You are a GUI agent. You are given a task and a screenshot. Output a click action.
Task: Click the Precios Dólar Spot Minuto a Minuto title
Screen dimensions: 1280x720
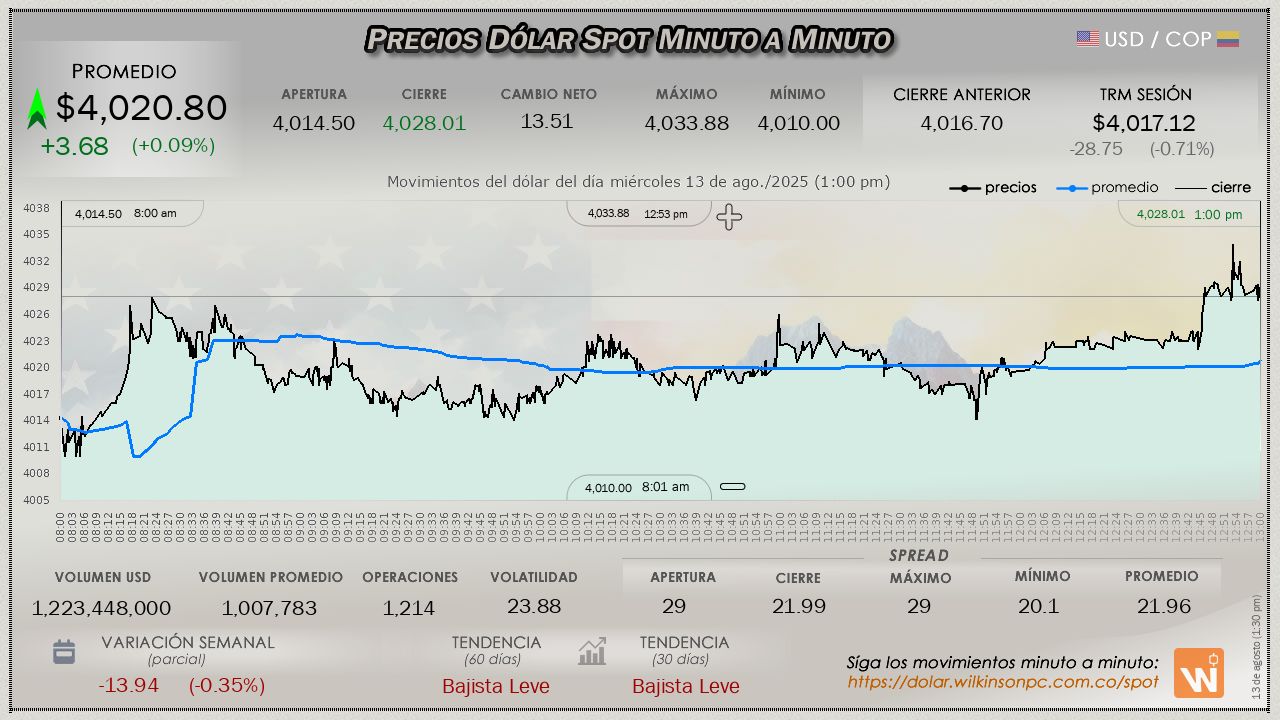pos(628,39)
